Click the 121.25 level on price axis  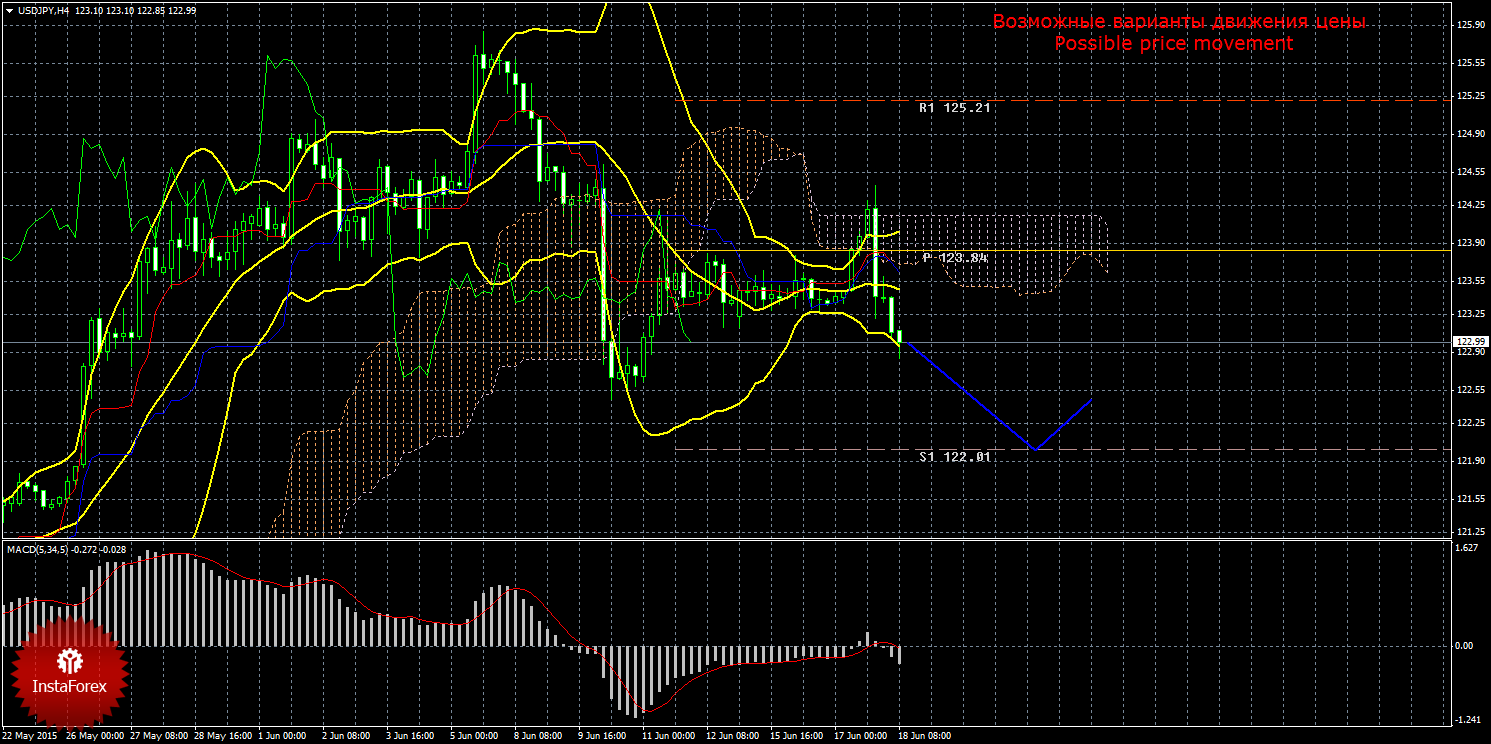(1469, 532)
